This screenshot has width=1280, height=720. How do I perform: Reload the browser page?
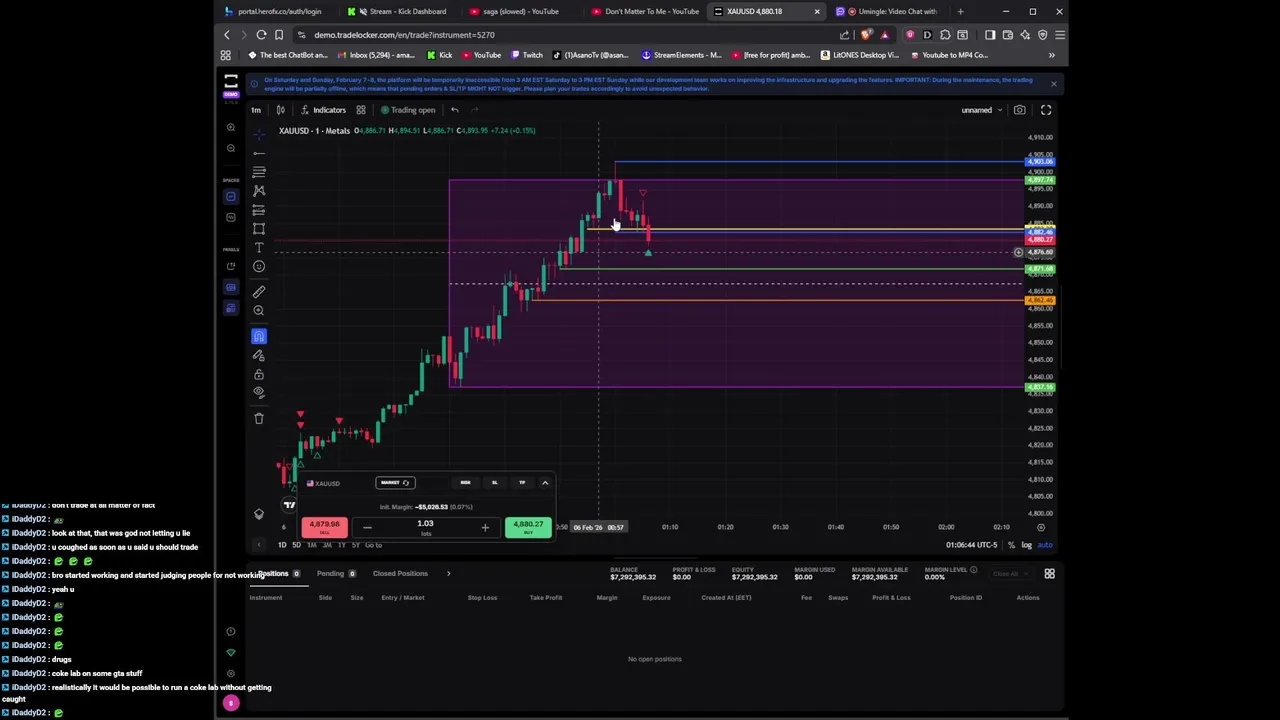pos(261,35)
